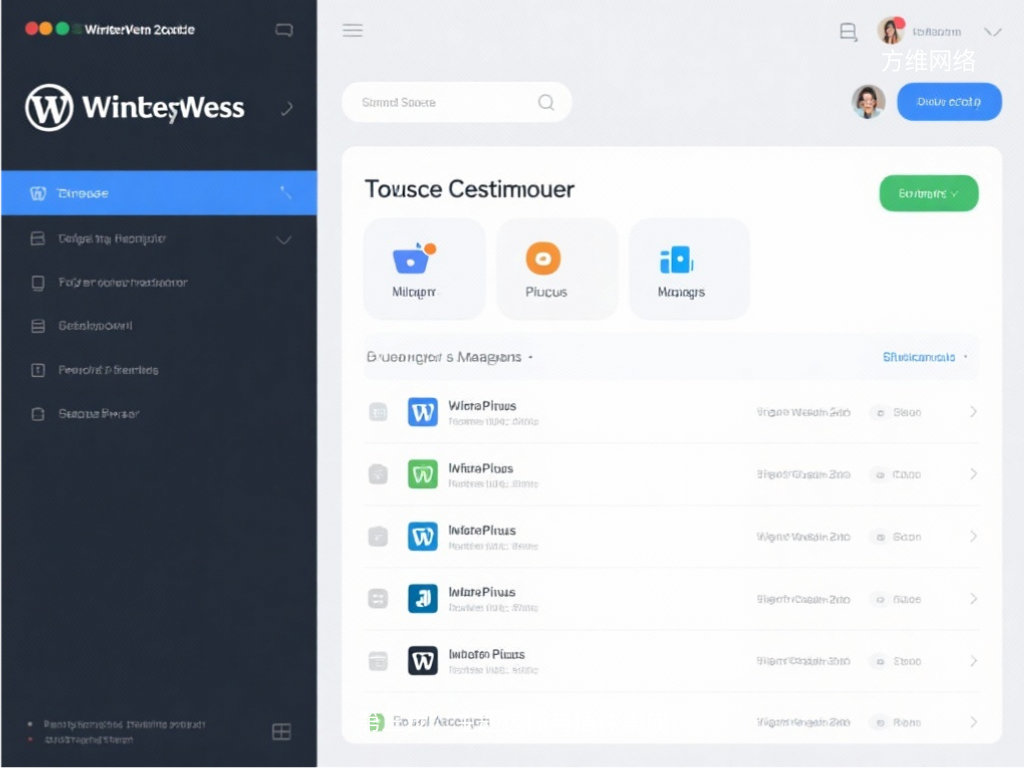Open the hamburger menu in the top bar
Viewport: 1024px width, 768px height.
pyautogui.click(x=352, y=30)
